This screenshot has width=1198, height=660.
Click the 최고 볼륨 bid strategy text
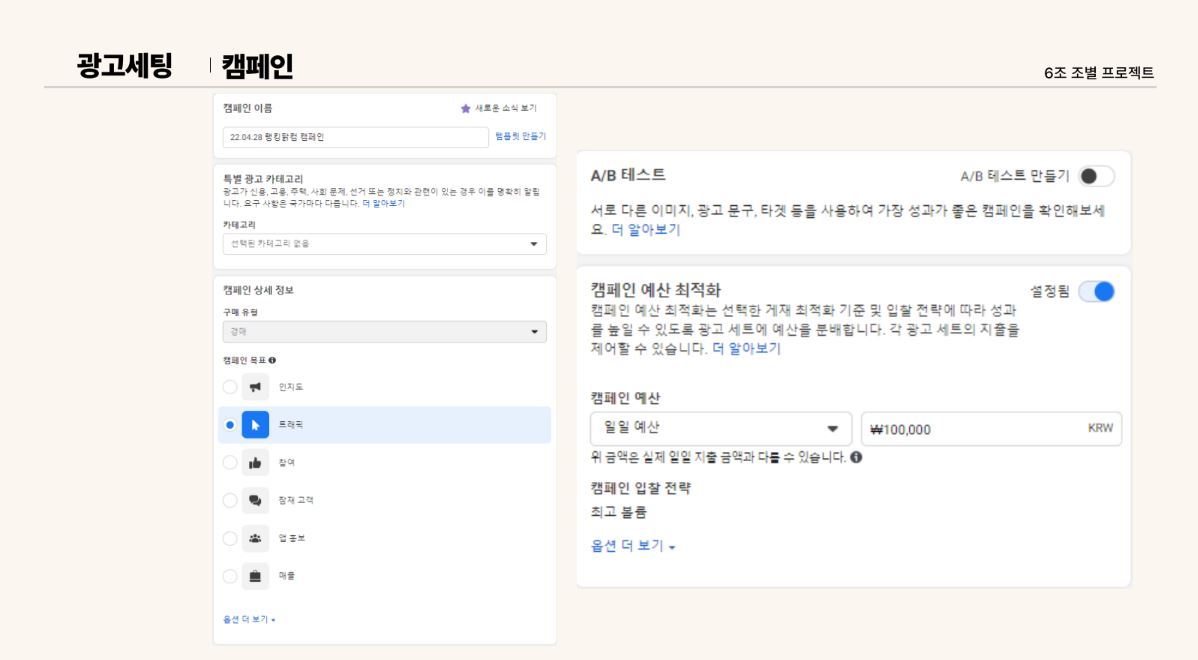pos(618,513)
